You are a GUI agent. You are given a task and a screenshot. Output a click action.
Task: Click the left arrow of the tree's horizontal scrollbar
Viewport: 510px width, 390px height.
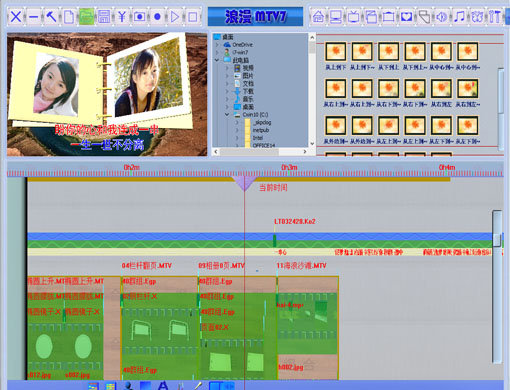(x=216, y=152)
